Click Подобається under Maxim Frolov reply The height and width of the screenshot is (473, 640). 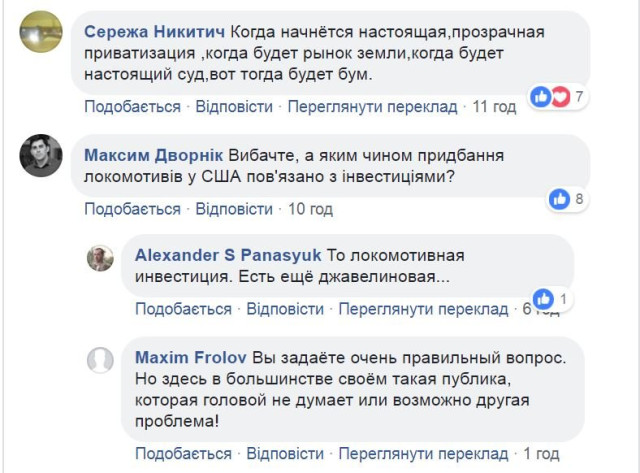[183, 455]
